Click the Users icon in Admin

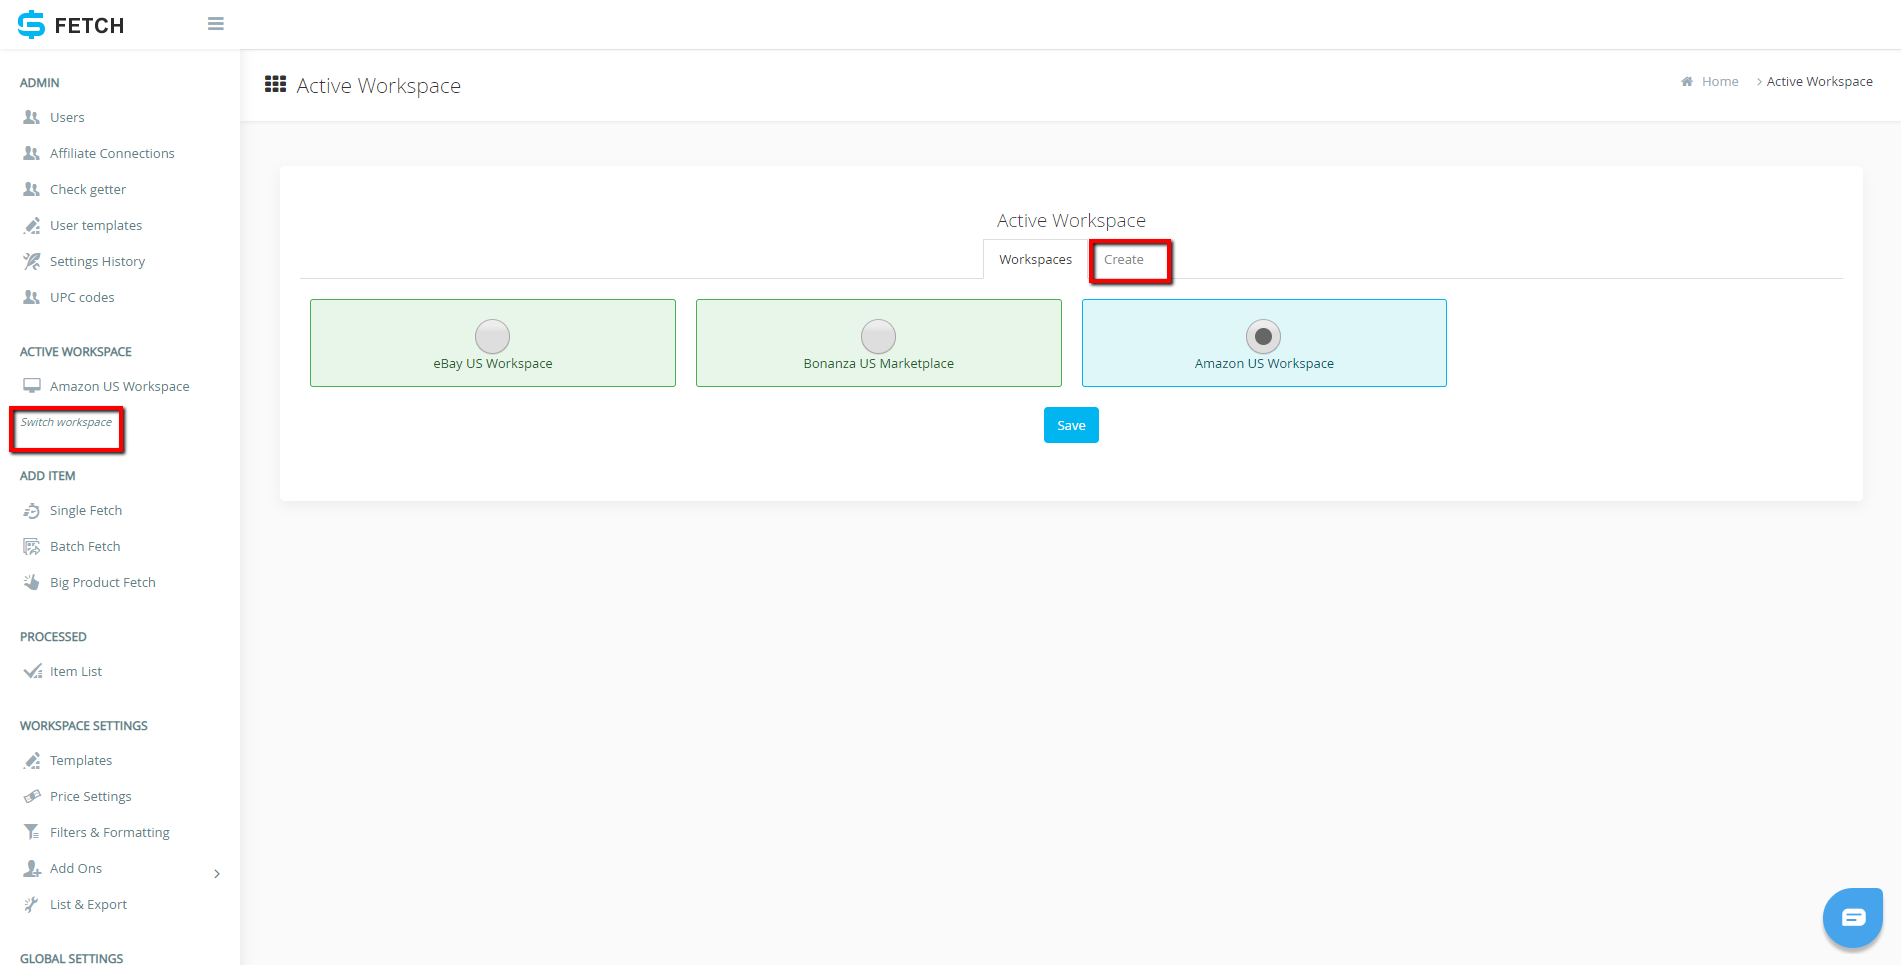point(32,117)
